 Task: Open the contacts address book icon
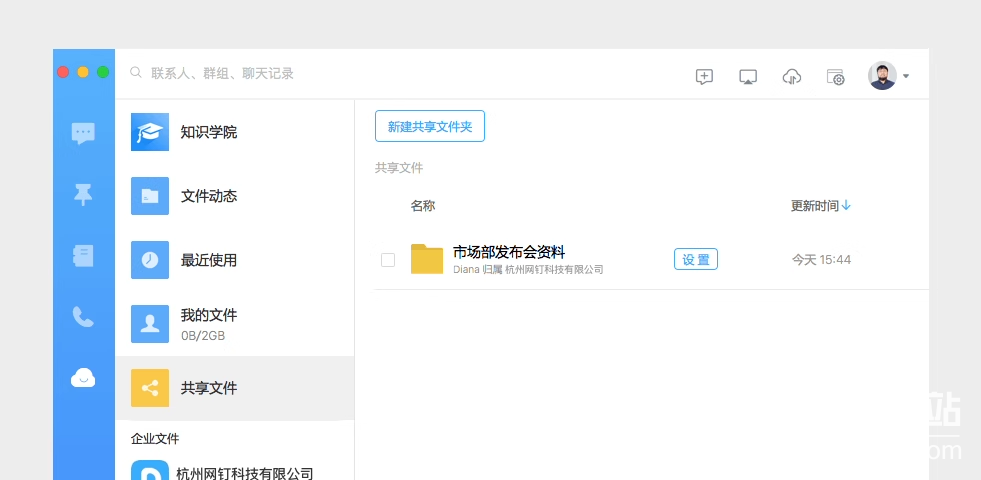pyautogui.click(x=83, y=256)
